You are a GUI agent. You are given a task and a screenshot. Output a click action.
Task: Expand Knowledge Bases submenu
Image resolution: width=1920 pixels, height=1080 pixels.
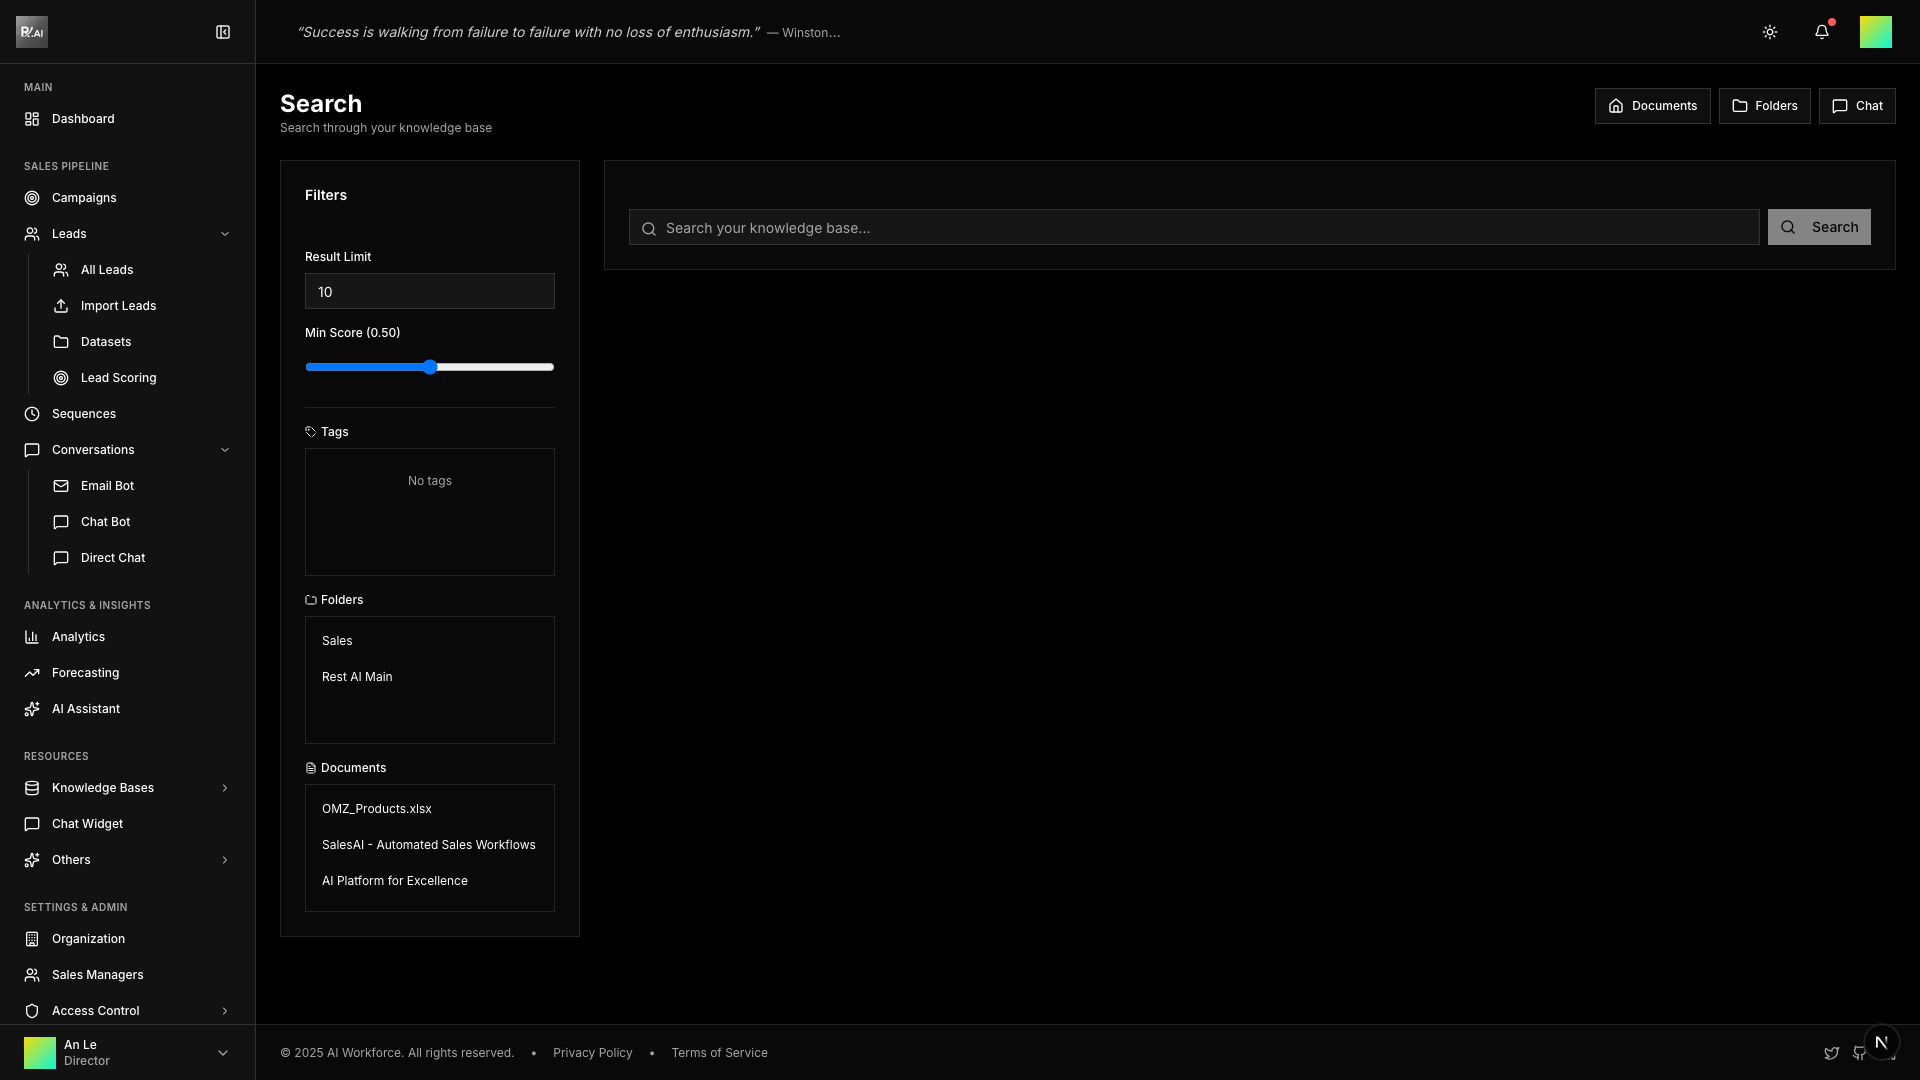(224, 788)
